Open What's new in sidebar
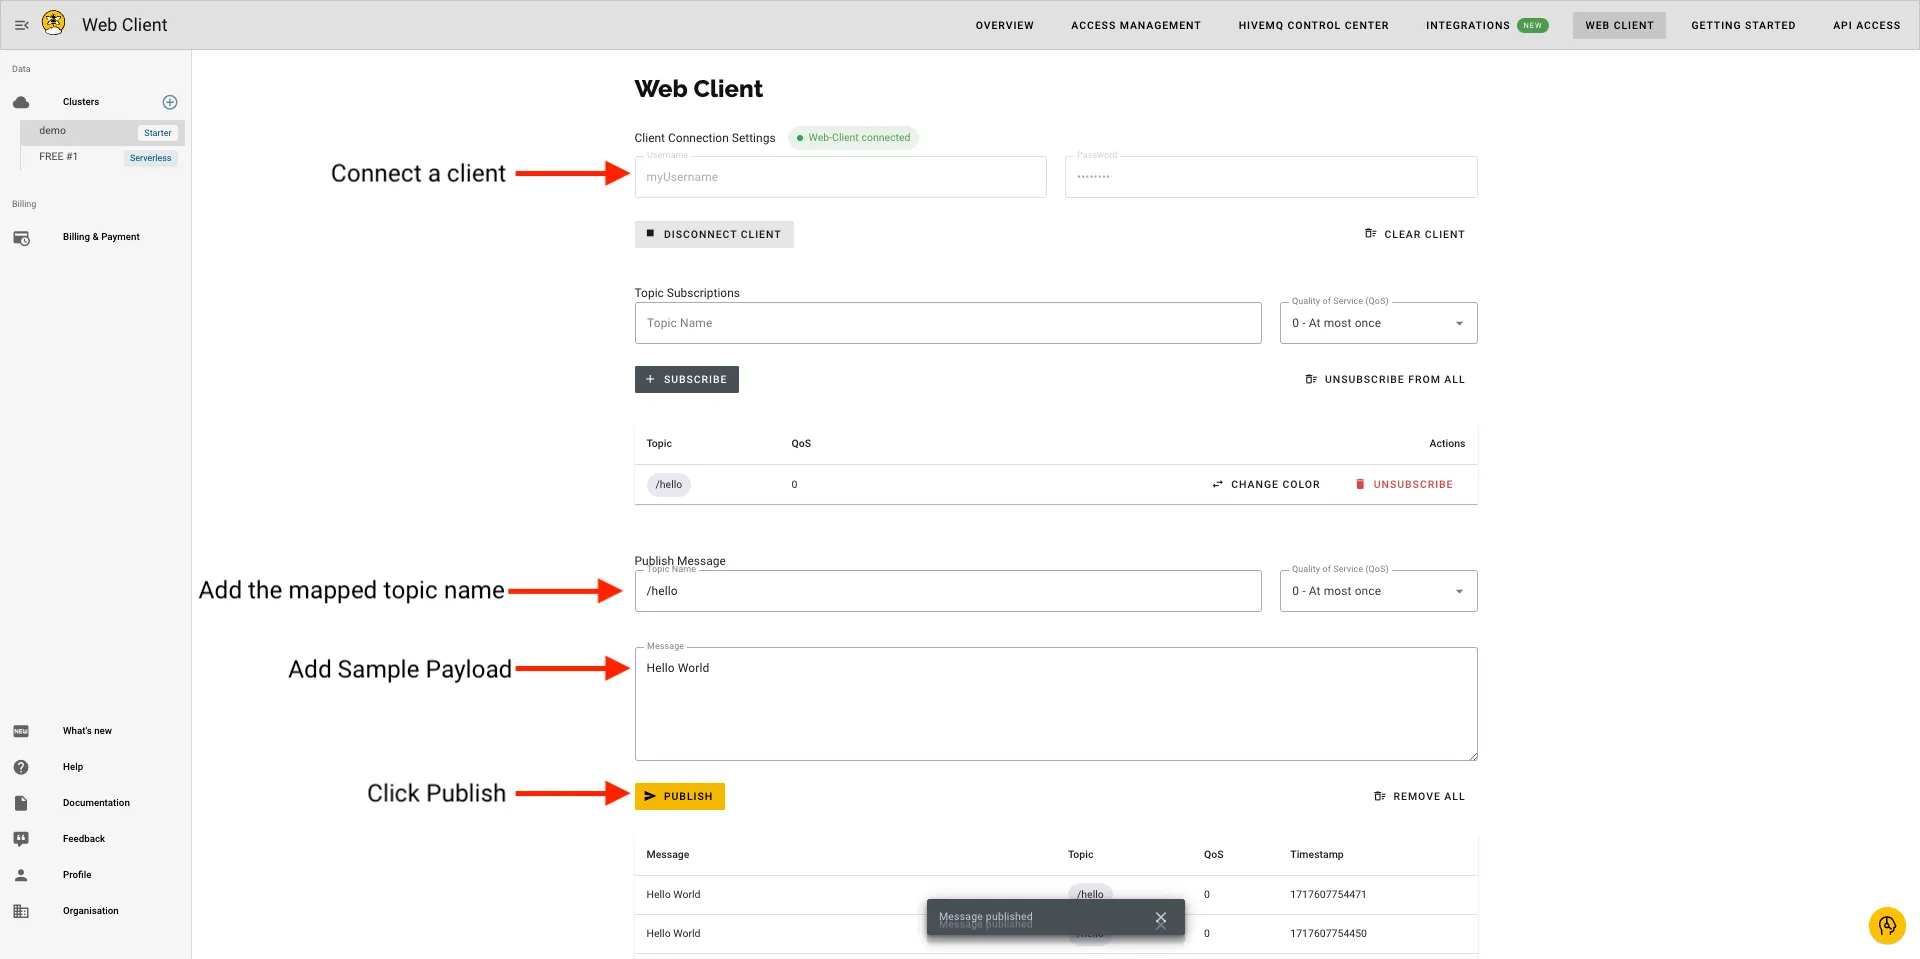Screen dimensions: 1920x959 [87, 731]
